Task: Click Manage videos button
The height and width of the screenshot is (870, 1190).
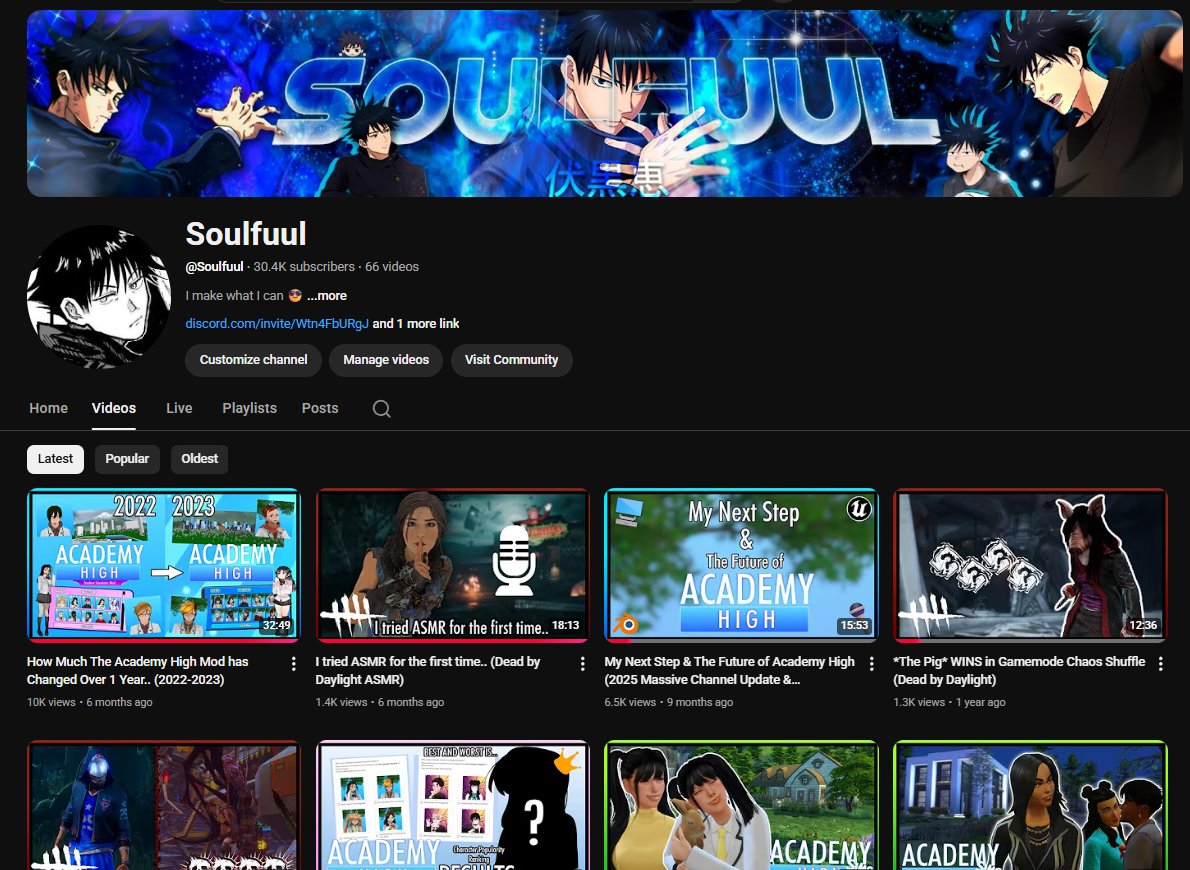Action: click(x=386, y=360)
